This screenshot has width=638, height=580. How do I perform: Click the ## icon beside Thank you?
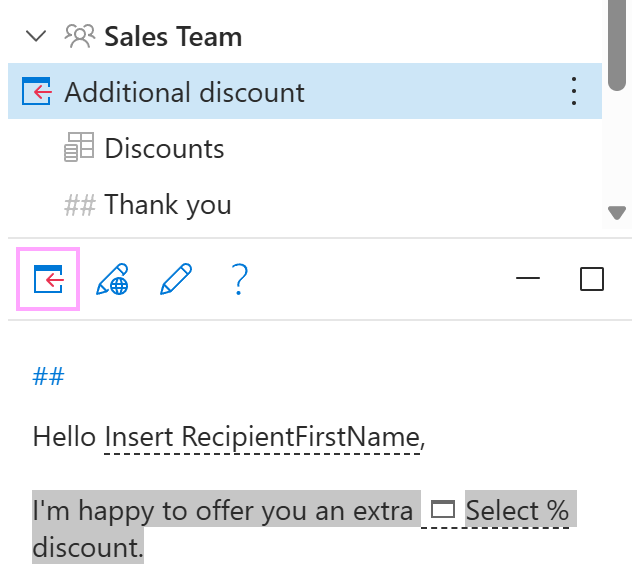click(80, 205)
